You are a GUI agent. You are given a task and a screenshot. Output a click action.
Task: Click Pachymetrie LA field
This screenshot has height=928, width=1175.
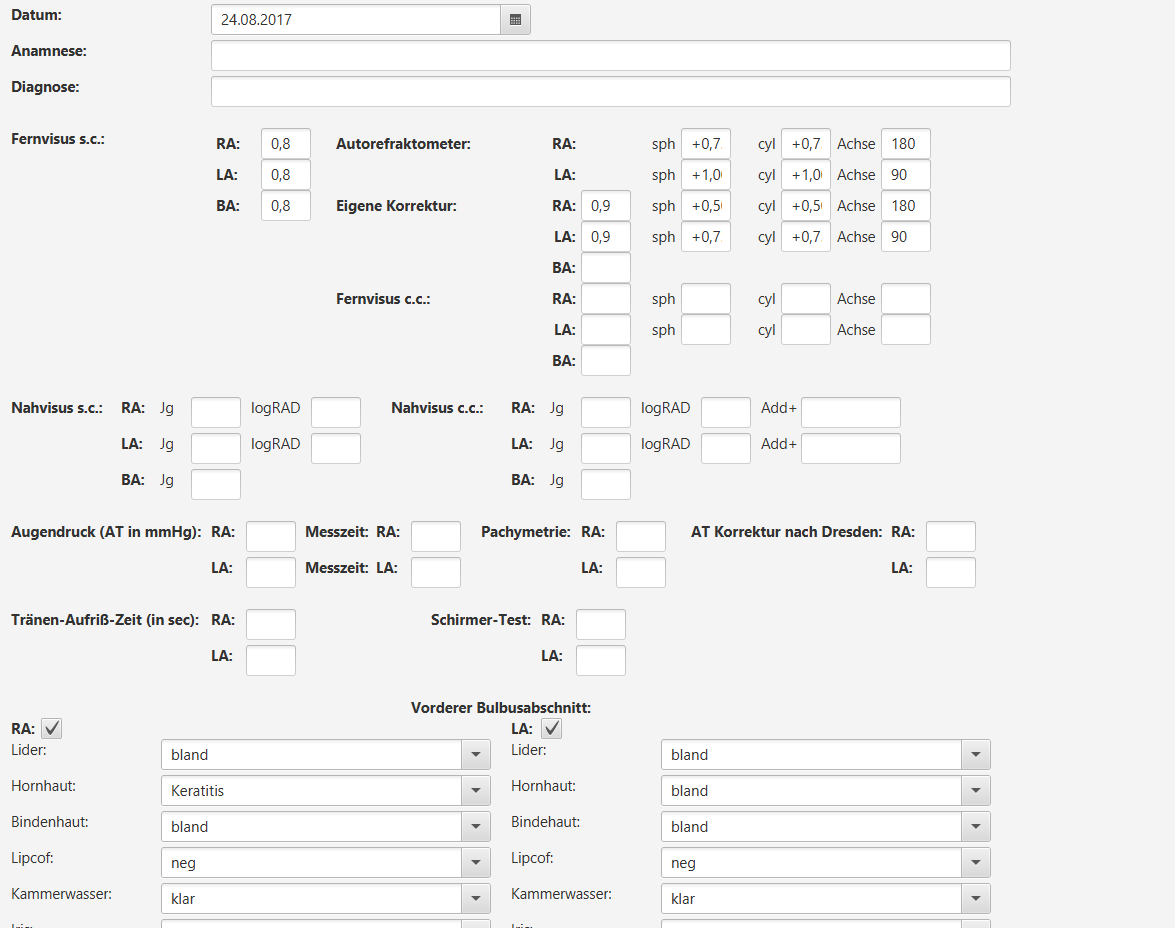[x=641, y=573]
